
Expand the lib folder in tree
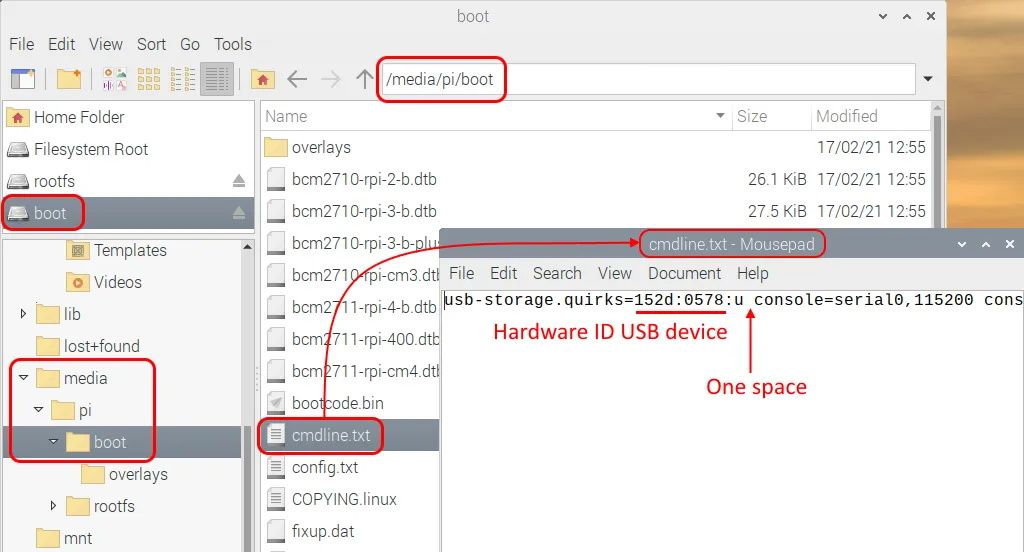click(x=23, y=314)
